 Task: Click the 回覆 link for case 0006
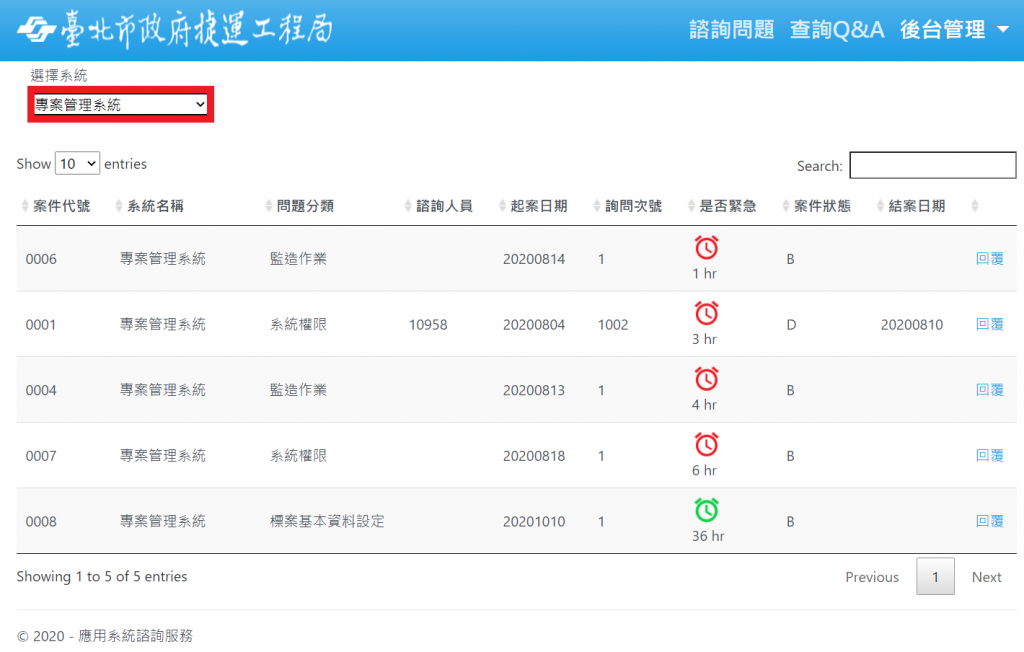(989, 259)
